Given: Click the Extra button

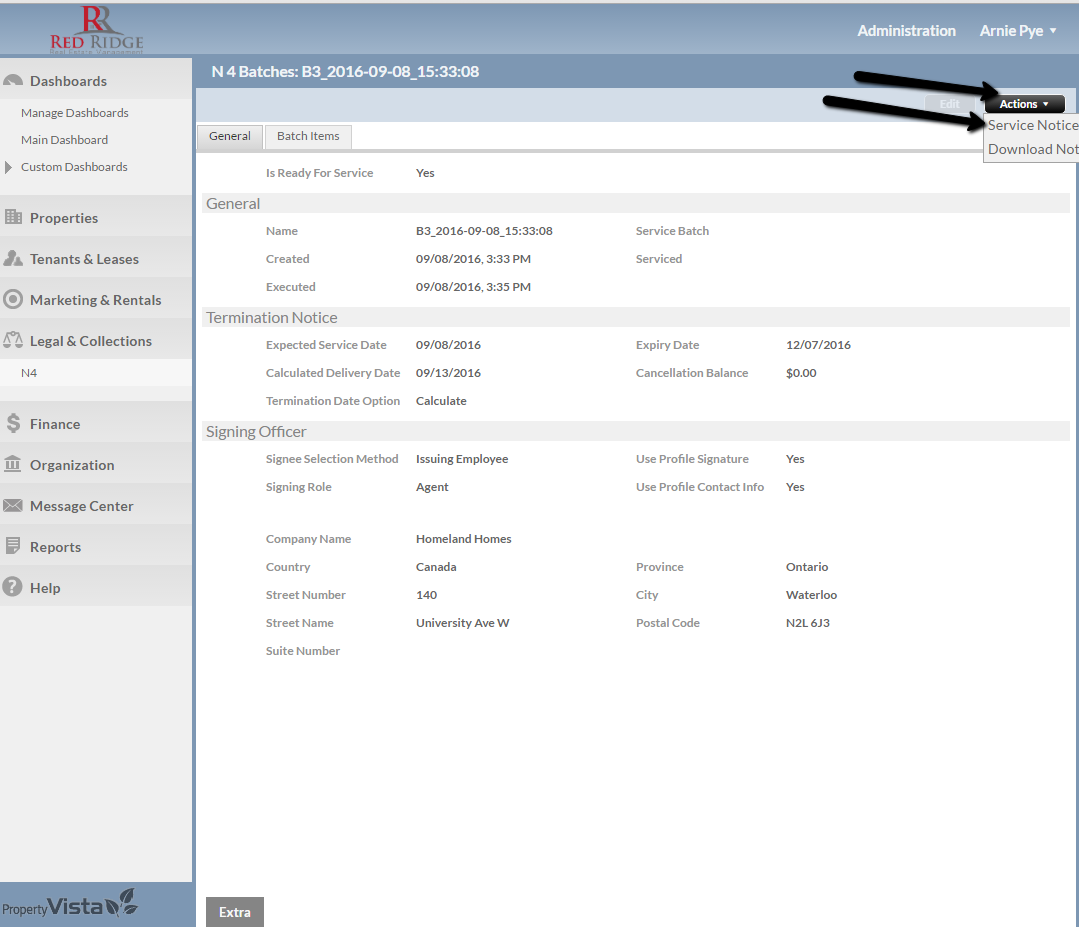Looking at the screenshot, I should coord(235,912).
